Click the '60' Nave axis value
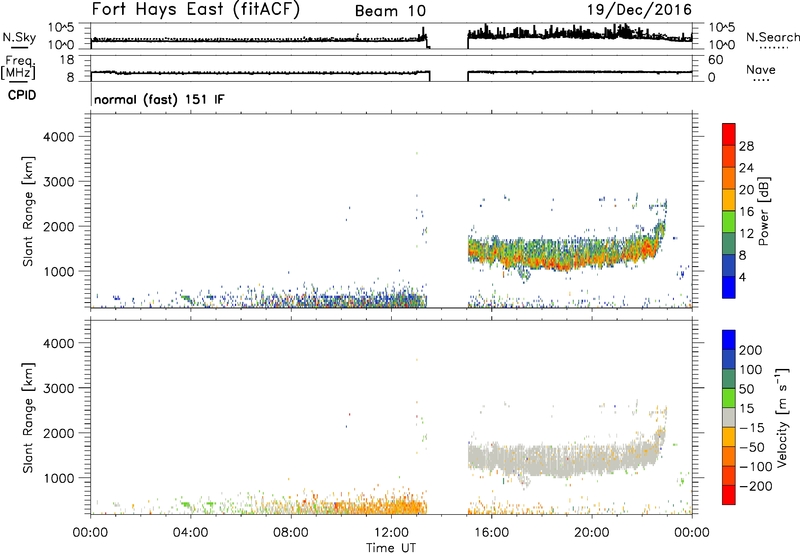Viewport: 800px width, 554px height. [716, 60]
